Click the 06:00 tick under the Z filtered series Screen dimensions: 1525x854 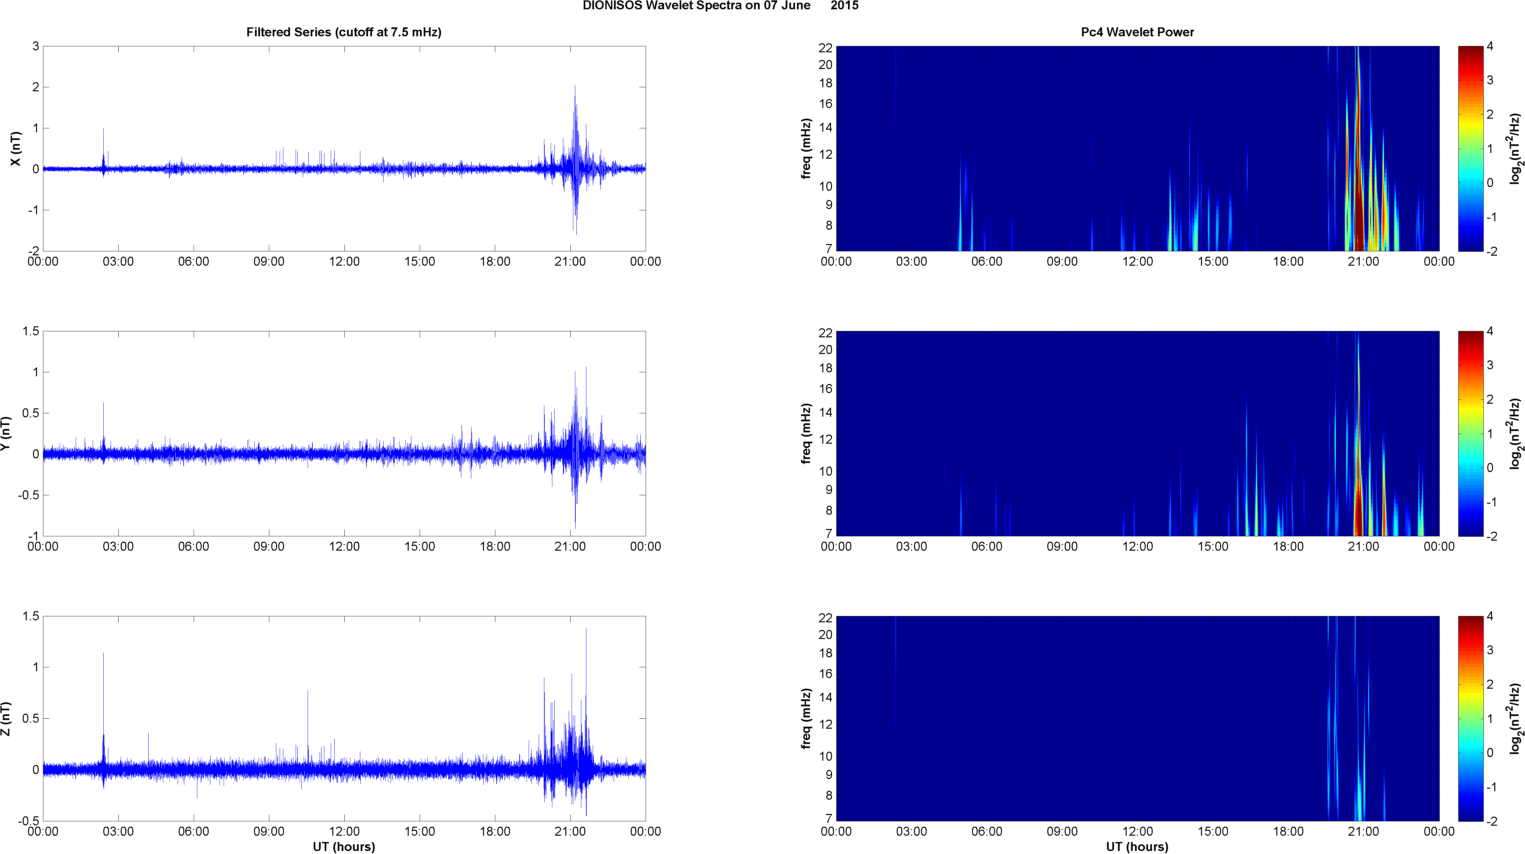click(x=193, y=832)
